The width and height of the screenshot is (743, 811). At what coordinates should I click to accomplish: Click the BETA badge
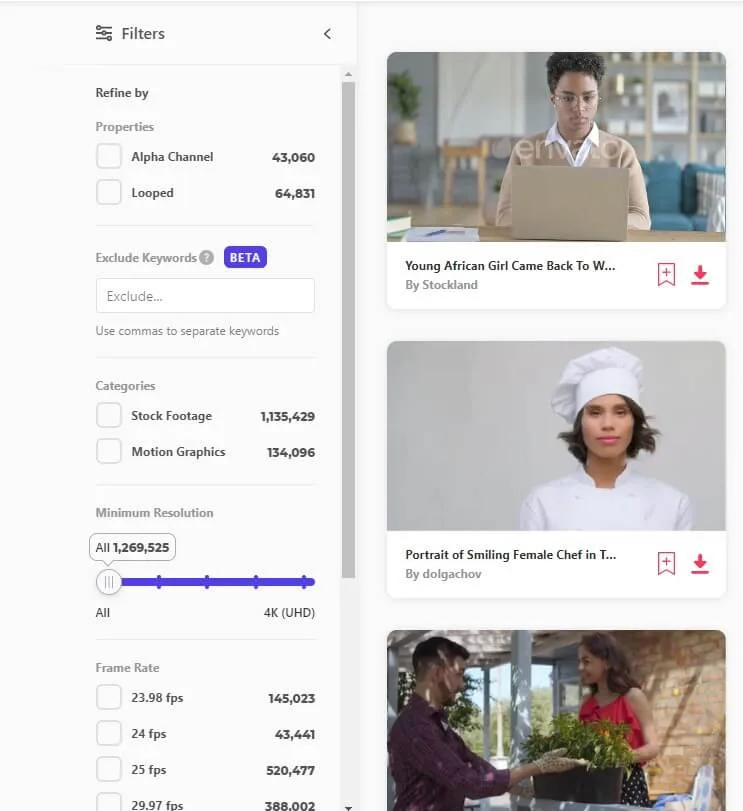point(245,258)
